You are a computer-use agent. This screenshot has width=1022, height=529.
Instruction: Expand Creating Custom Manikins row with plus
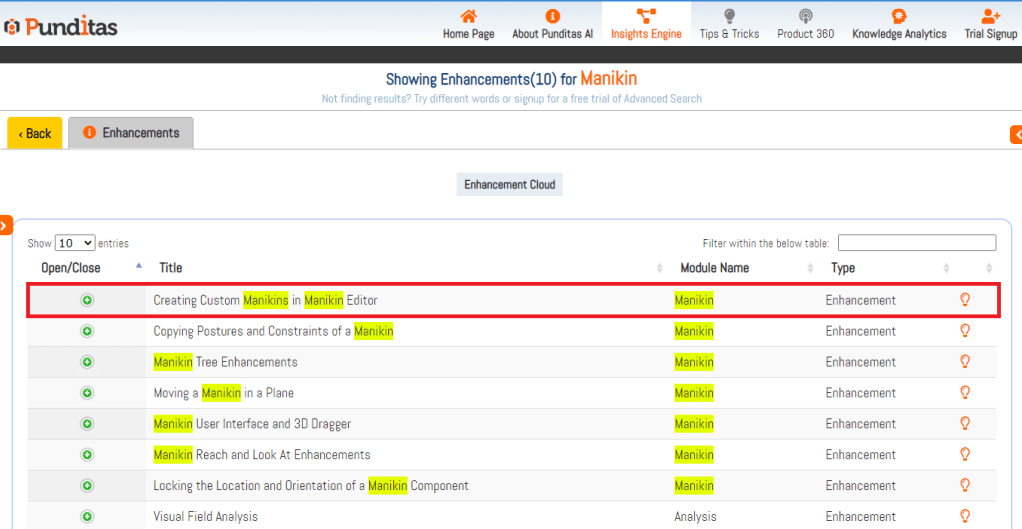click(x=87, y=300)
